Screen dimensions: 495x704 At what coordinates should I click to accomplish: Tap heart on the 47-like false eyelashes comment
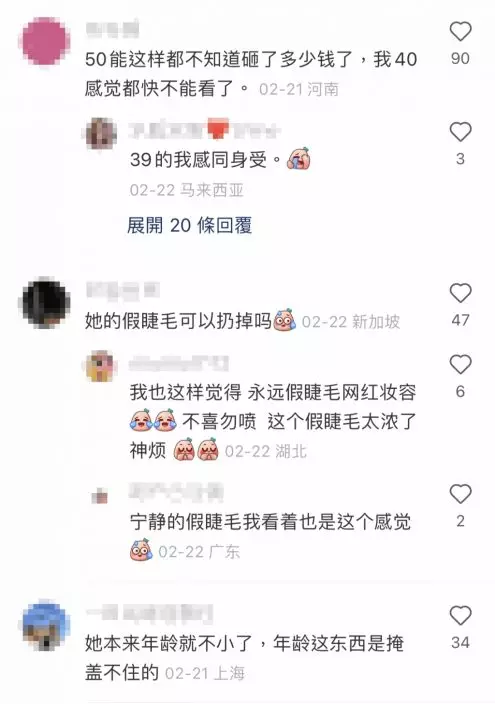pos(460,293)
